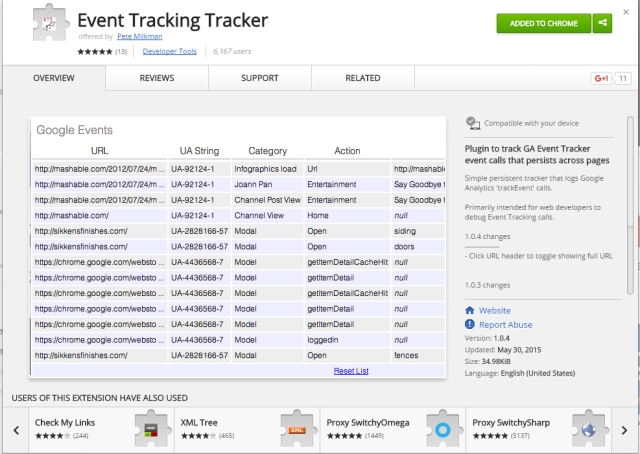Switch to the REVIEWS tab
640x454 pixels.
pyautogui.click(x=157, y=78)
